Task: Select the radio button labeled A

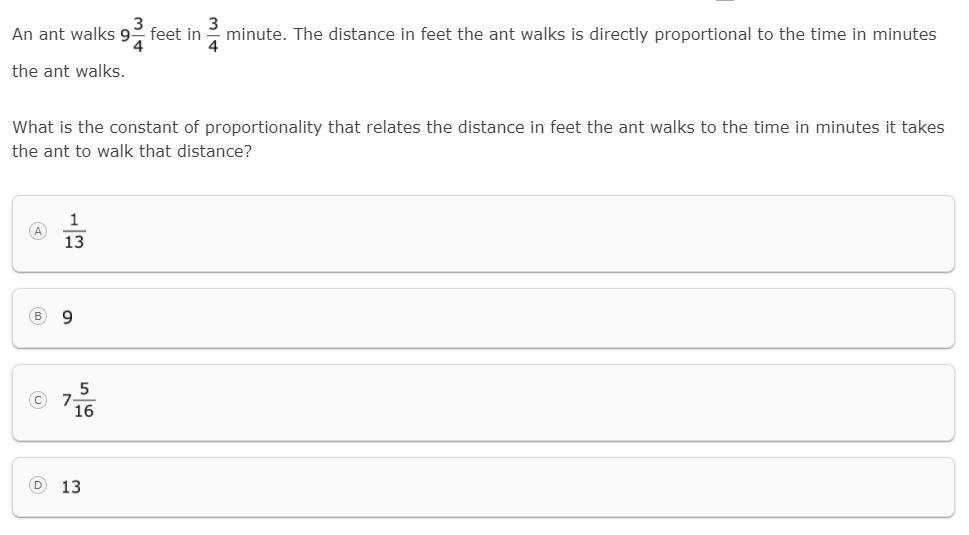Action: (38, 231)
